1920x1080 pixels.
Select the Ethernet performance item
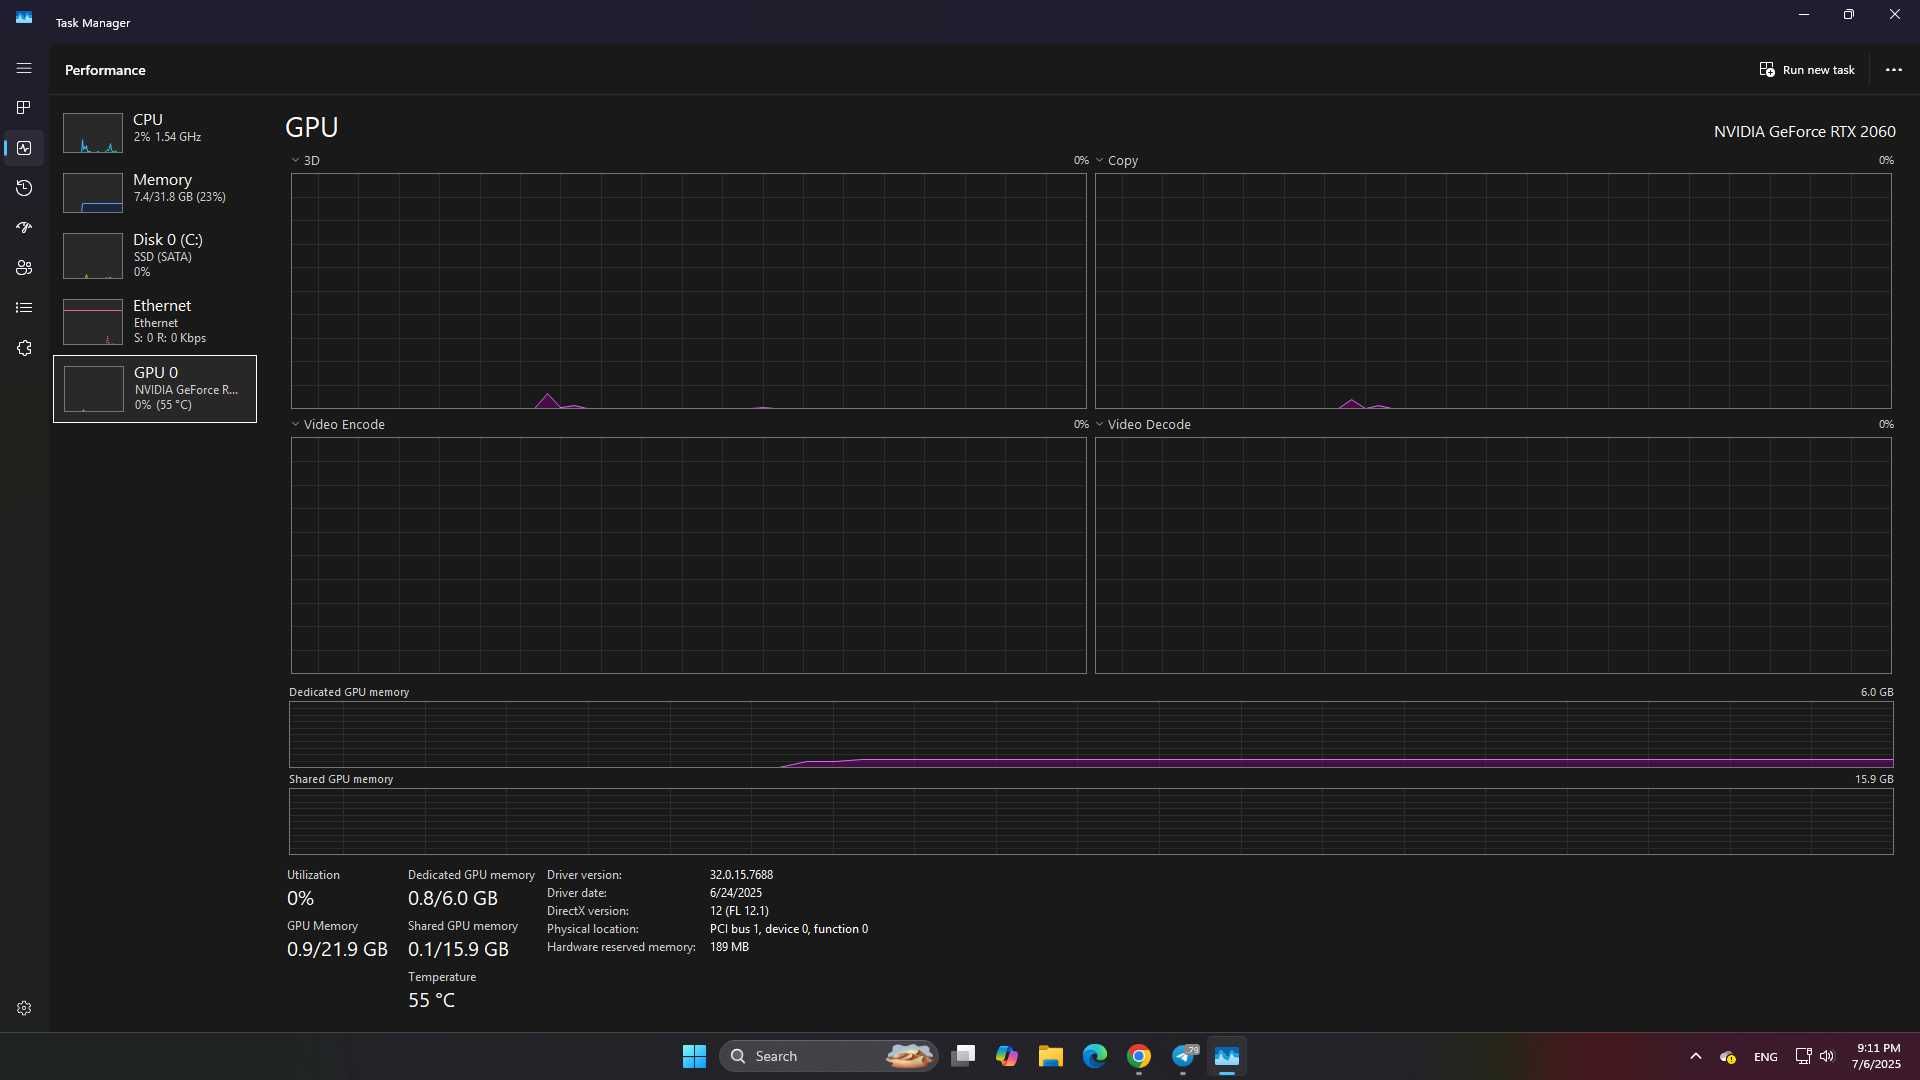tap(155, 321)
